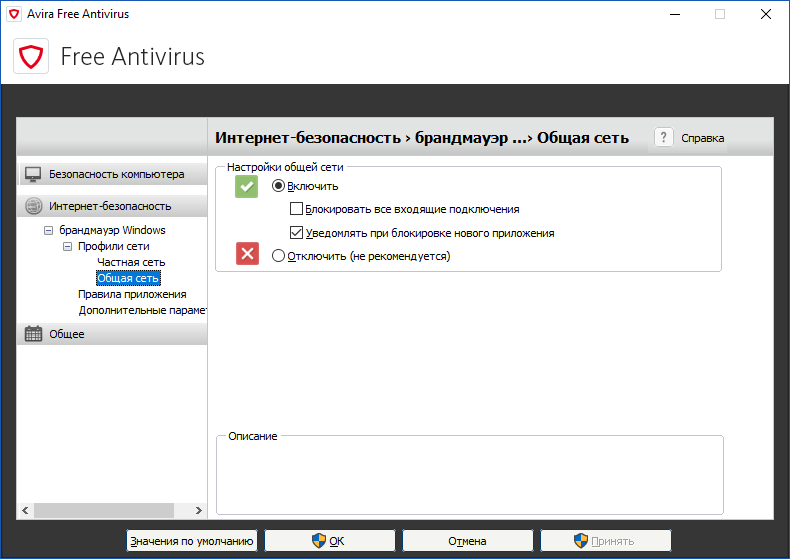
Task: Open the Интернет-безопасность section
Action: [x=112, y=206]
